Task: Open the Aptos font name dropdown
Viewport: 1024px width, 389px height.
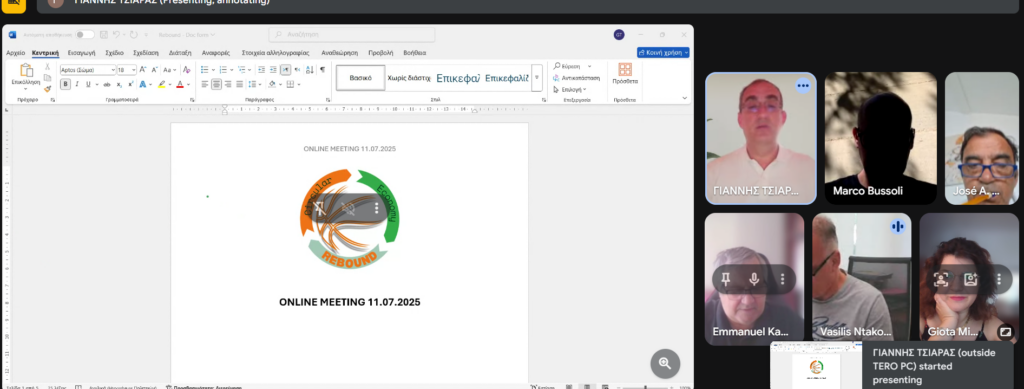Action: pyautogui.click(x=88, y=70)
